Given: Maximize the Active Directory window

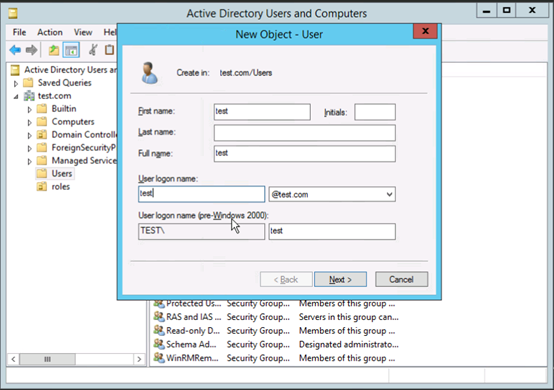Looking at the screenshot, I should 507,10.
